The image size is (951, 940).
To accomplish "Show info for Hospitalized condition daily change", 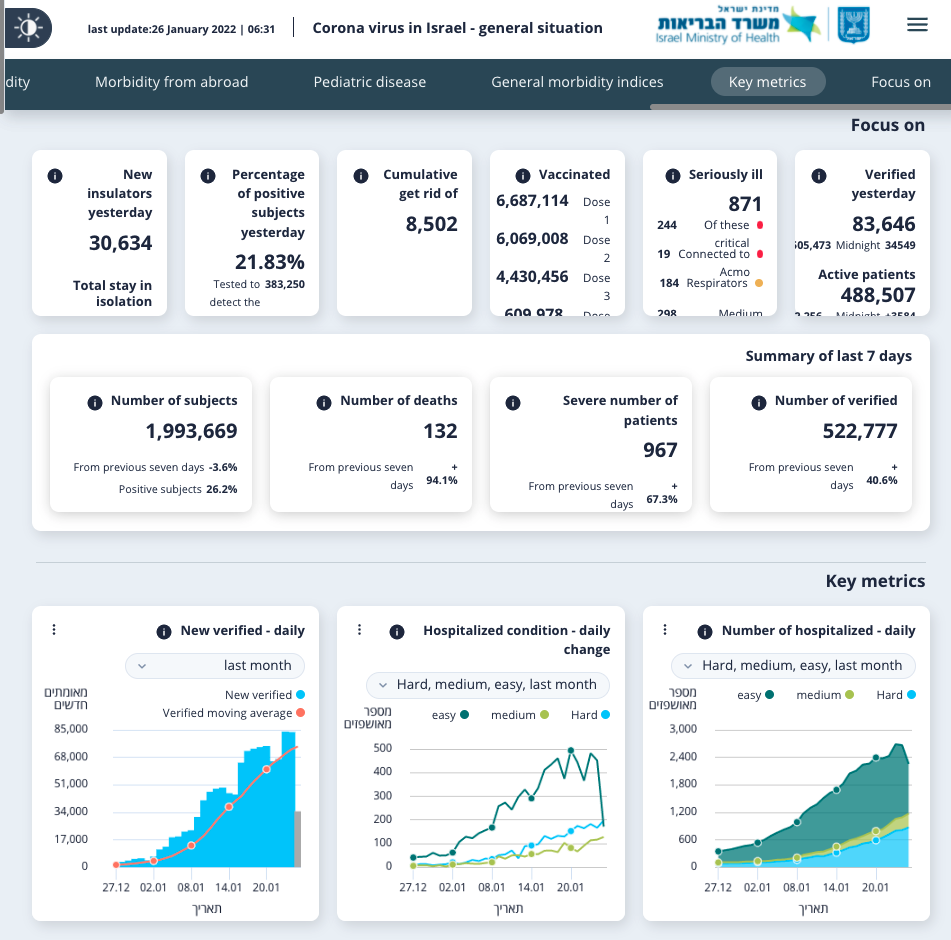I will tap(397, 632).
